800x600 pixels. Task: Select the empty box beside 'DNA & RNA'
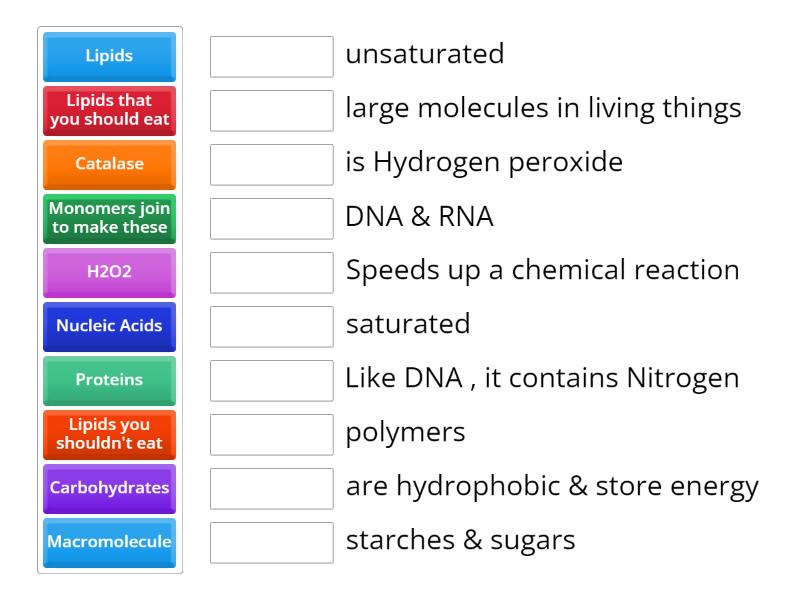[x=271, y=218]
